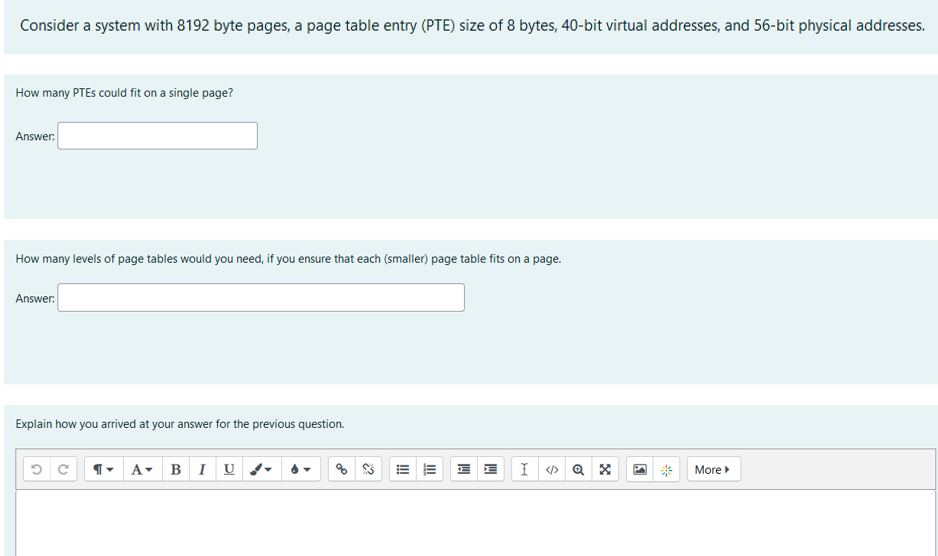Click 'How many PTEs could fit on a single page?' text
The width and height of the screenshot is (938, 556).
pos(124,93)
